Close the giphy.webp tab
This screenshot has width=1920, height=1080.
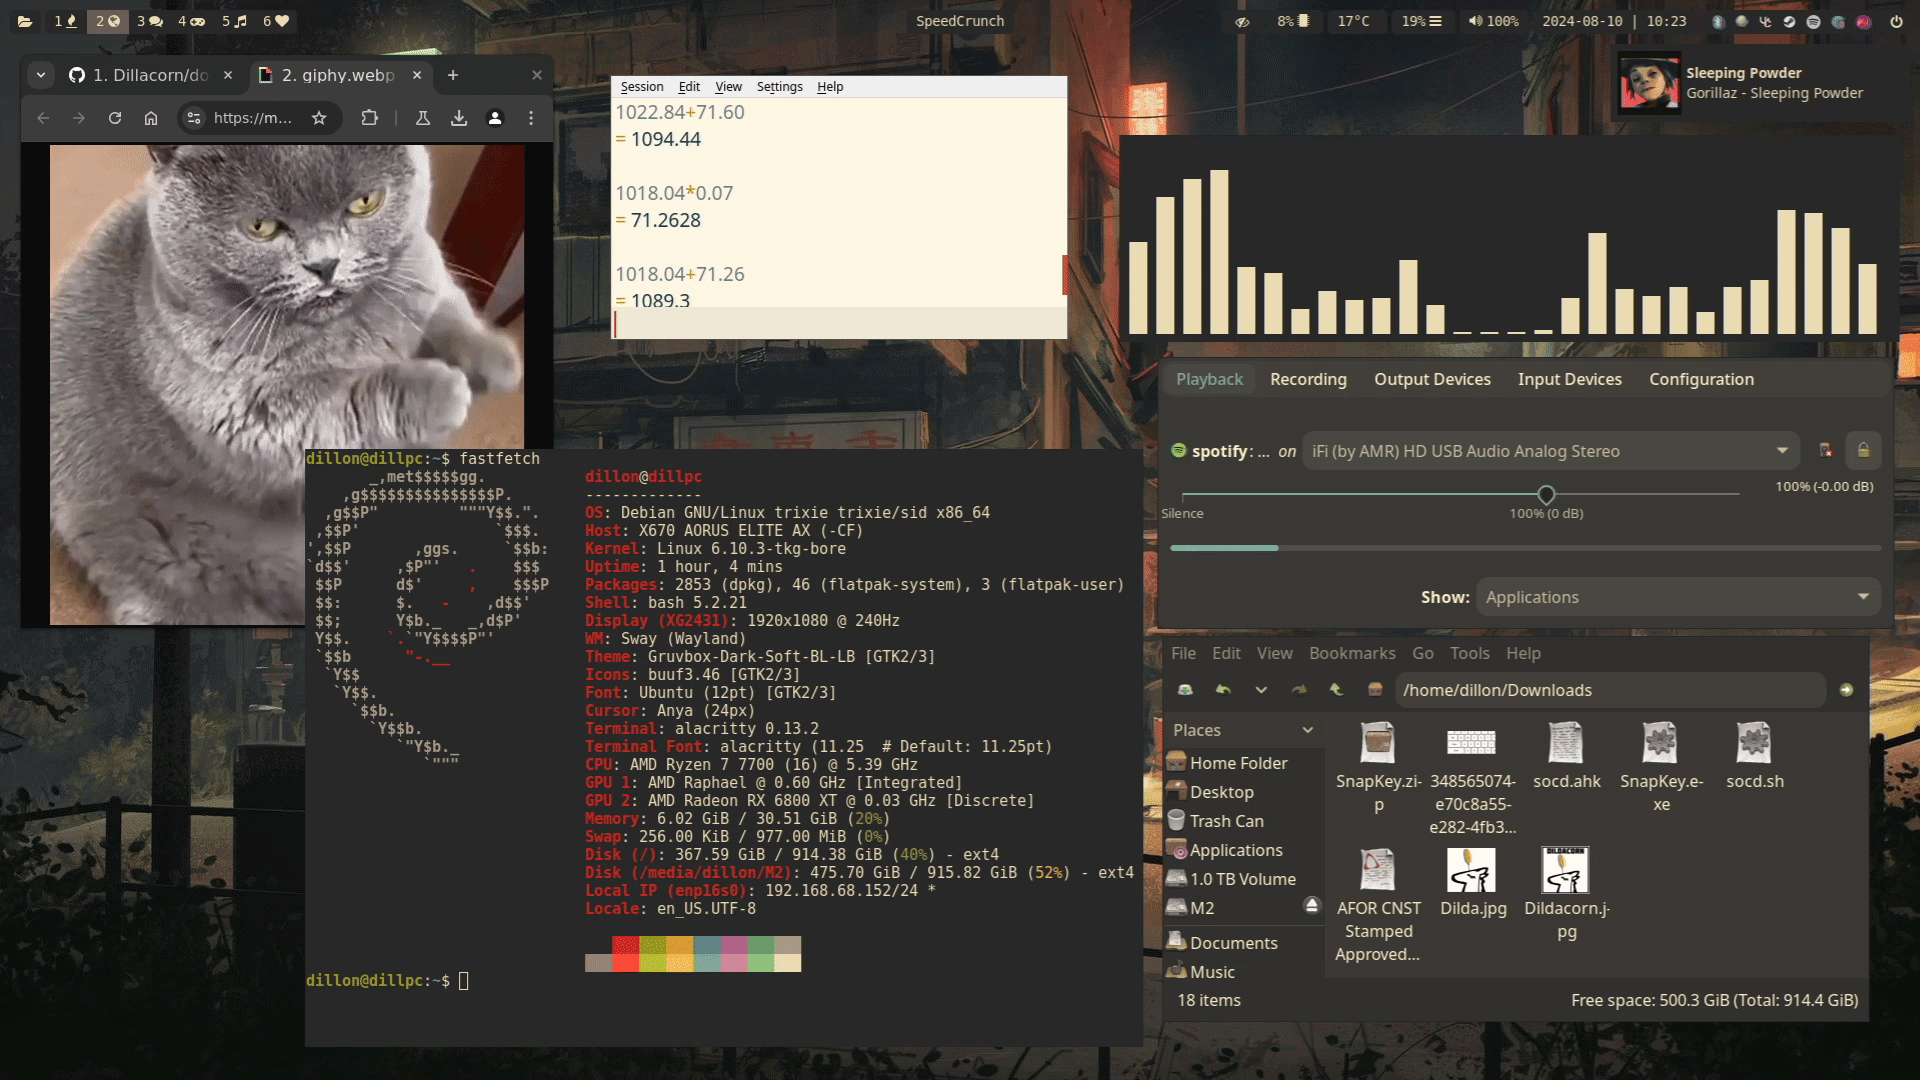pyautogui.click(x=417, y=75)
